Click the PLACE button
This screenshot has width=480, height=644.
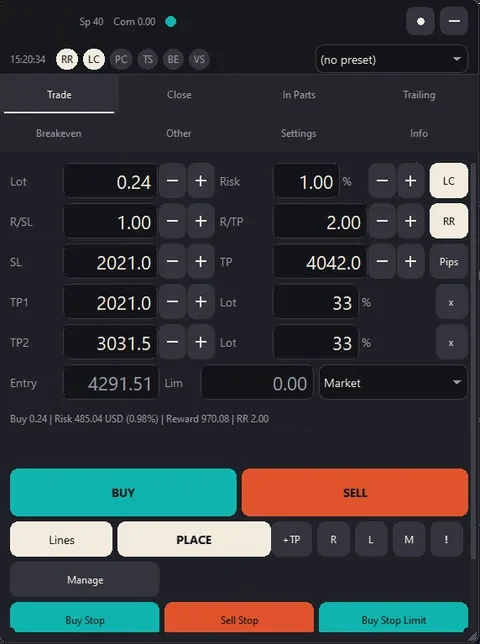point(194,539)
